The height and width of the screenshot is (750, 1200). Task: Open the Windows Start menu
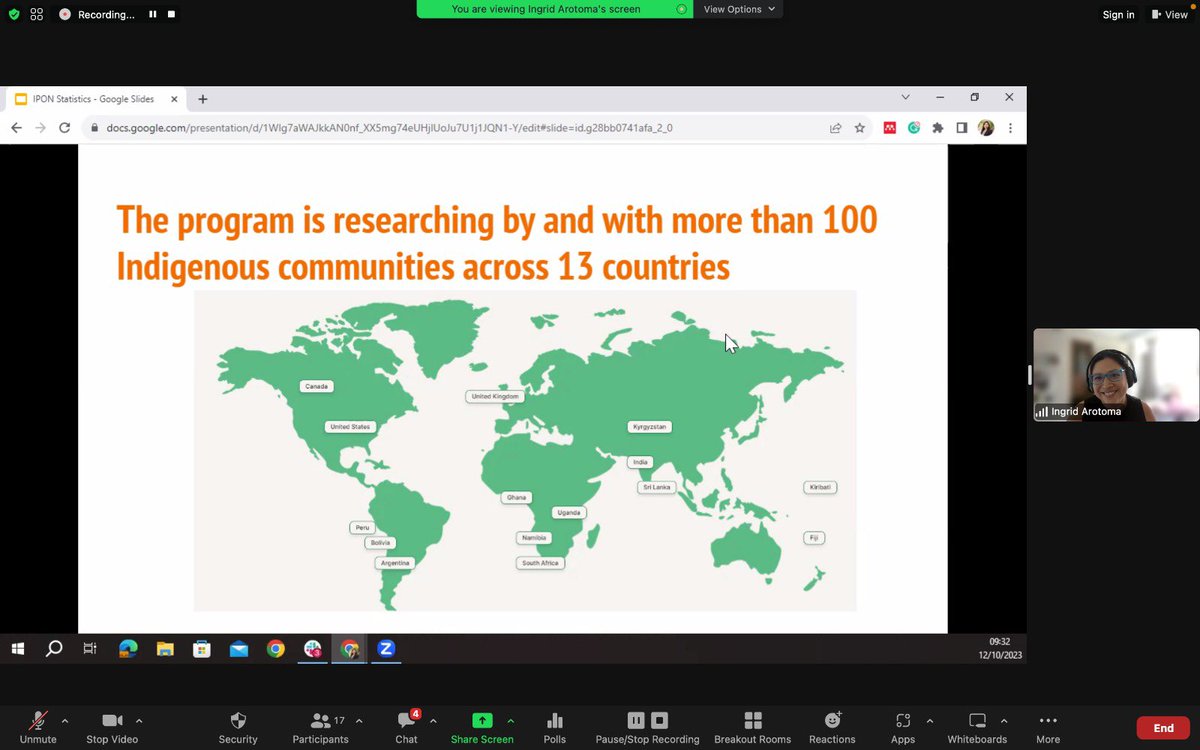point(17,649)
